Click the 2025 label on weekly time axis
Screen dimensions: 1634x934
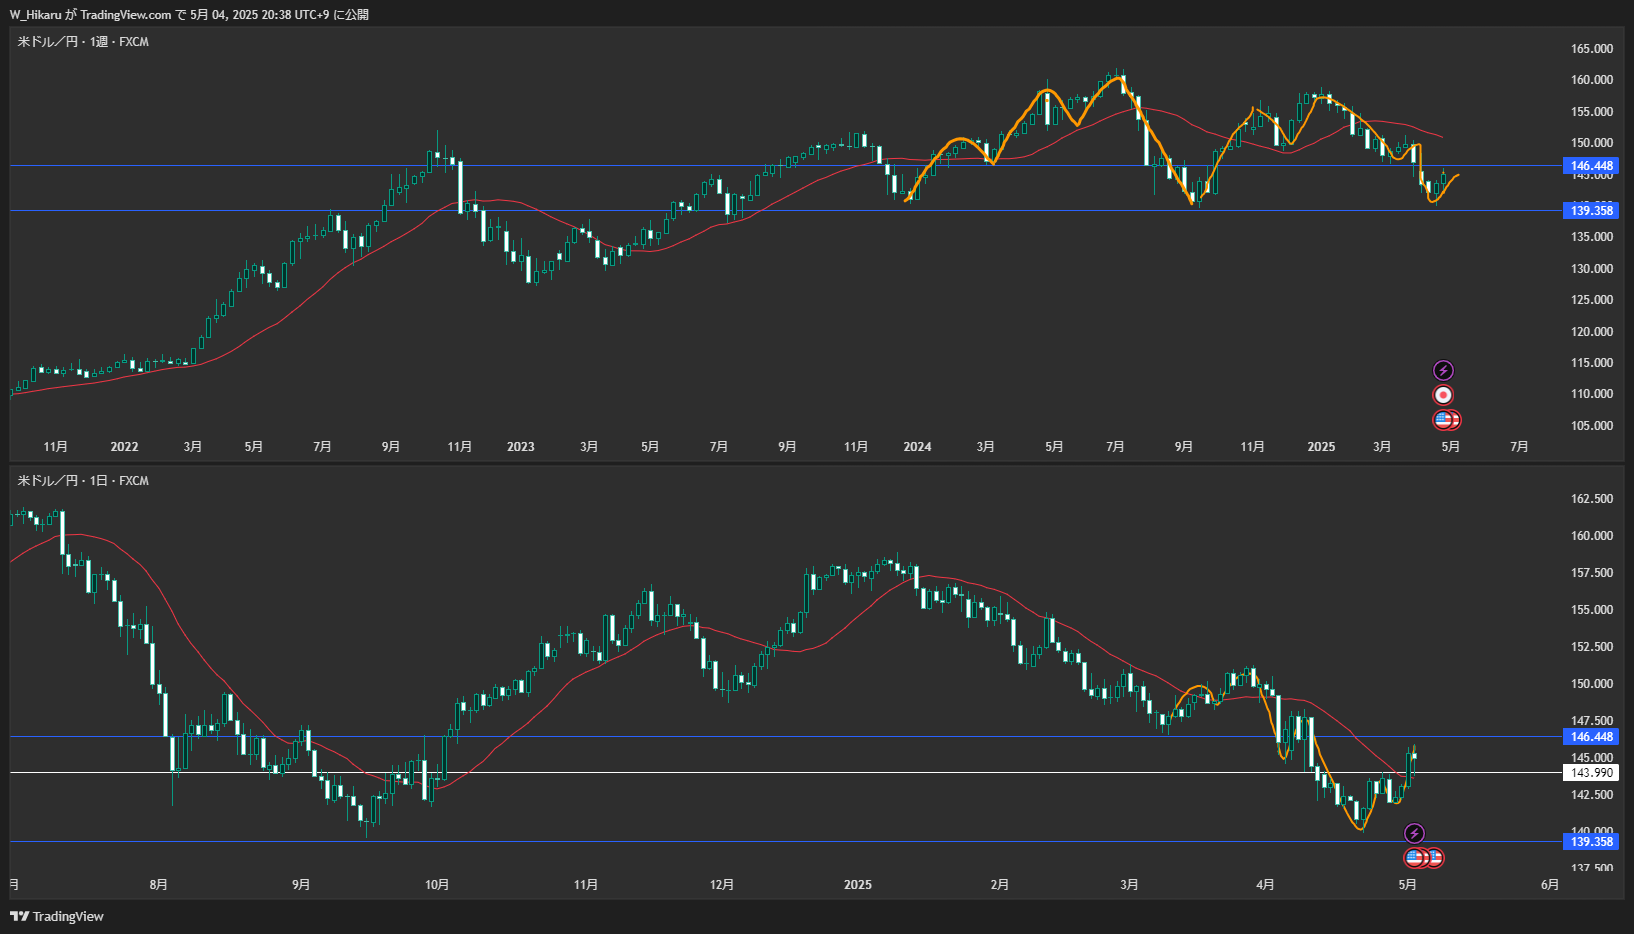point(1321,447)
